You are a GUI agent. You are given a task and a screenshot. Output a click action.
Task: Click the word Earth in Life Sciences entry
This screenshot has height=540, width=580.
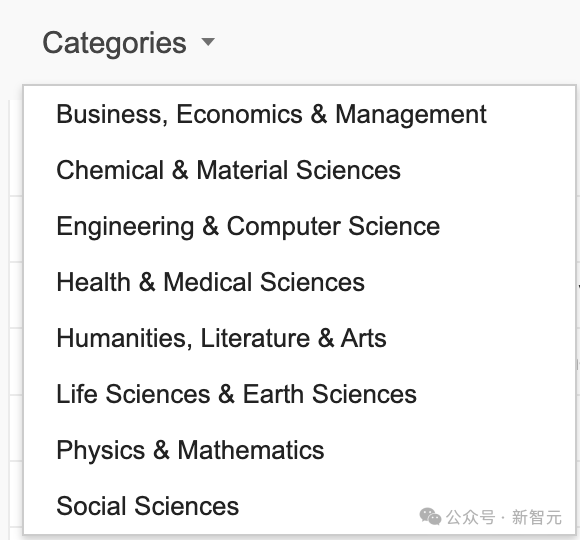pos(273,394)
